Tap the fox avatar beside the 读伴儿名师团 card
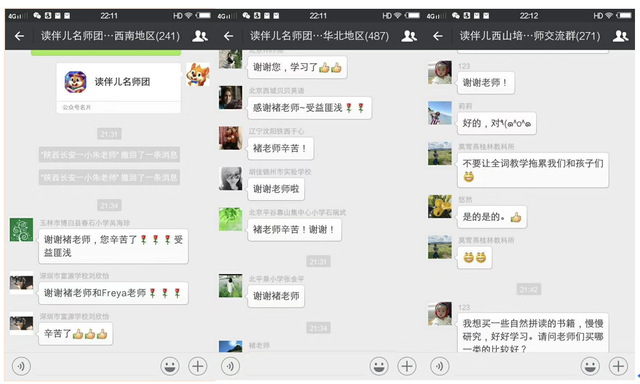This screenshot has height=384, width=640. click(198, 74)
